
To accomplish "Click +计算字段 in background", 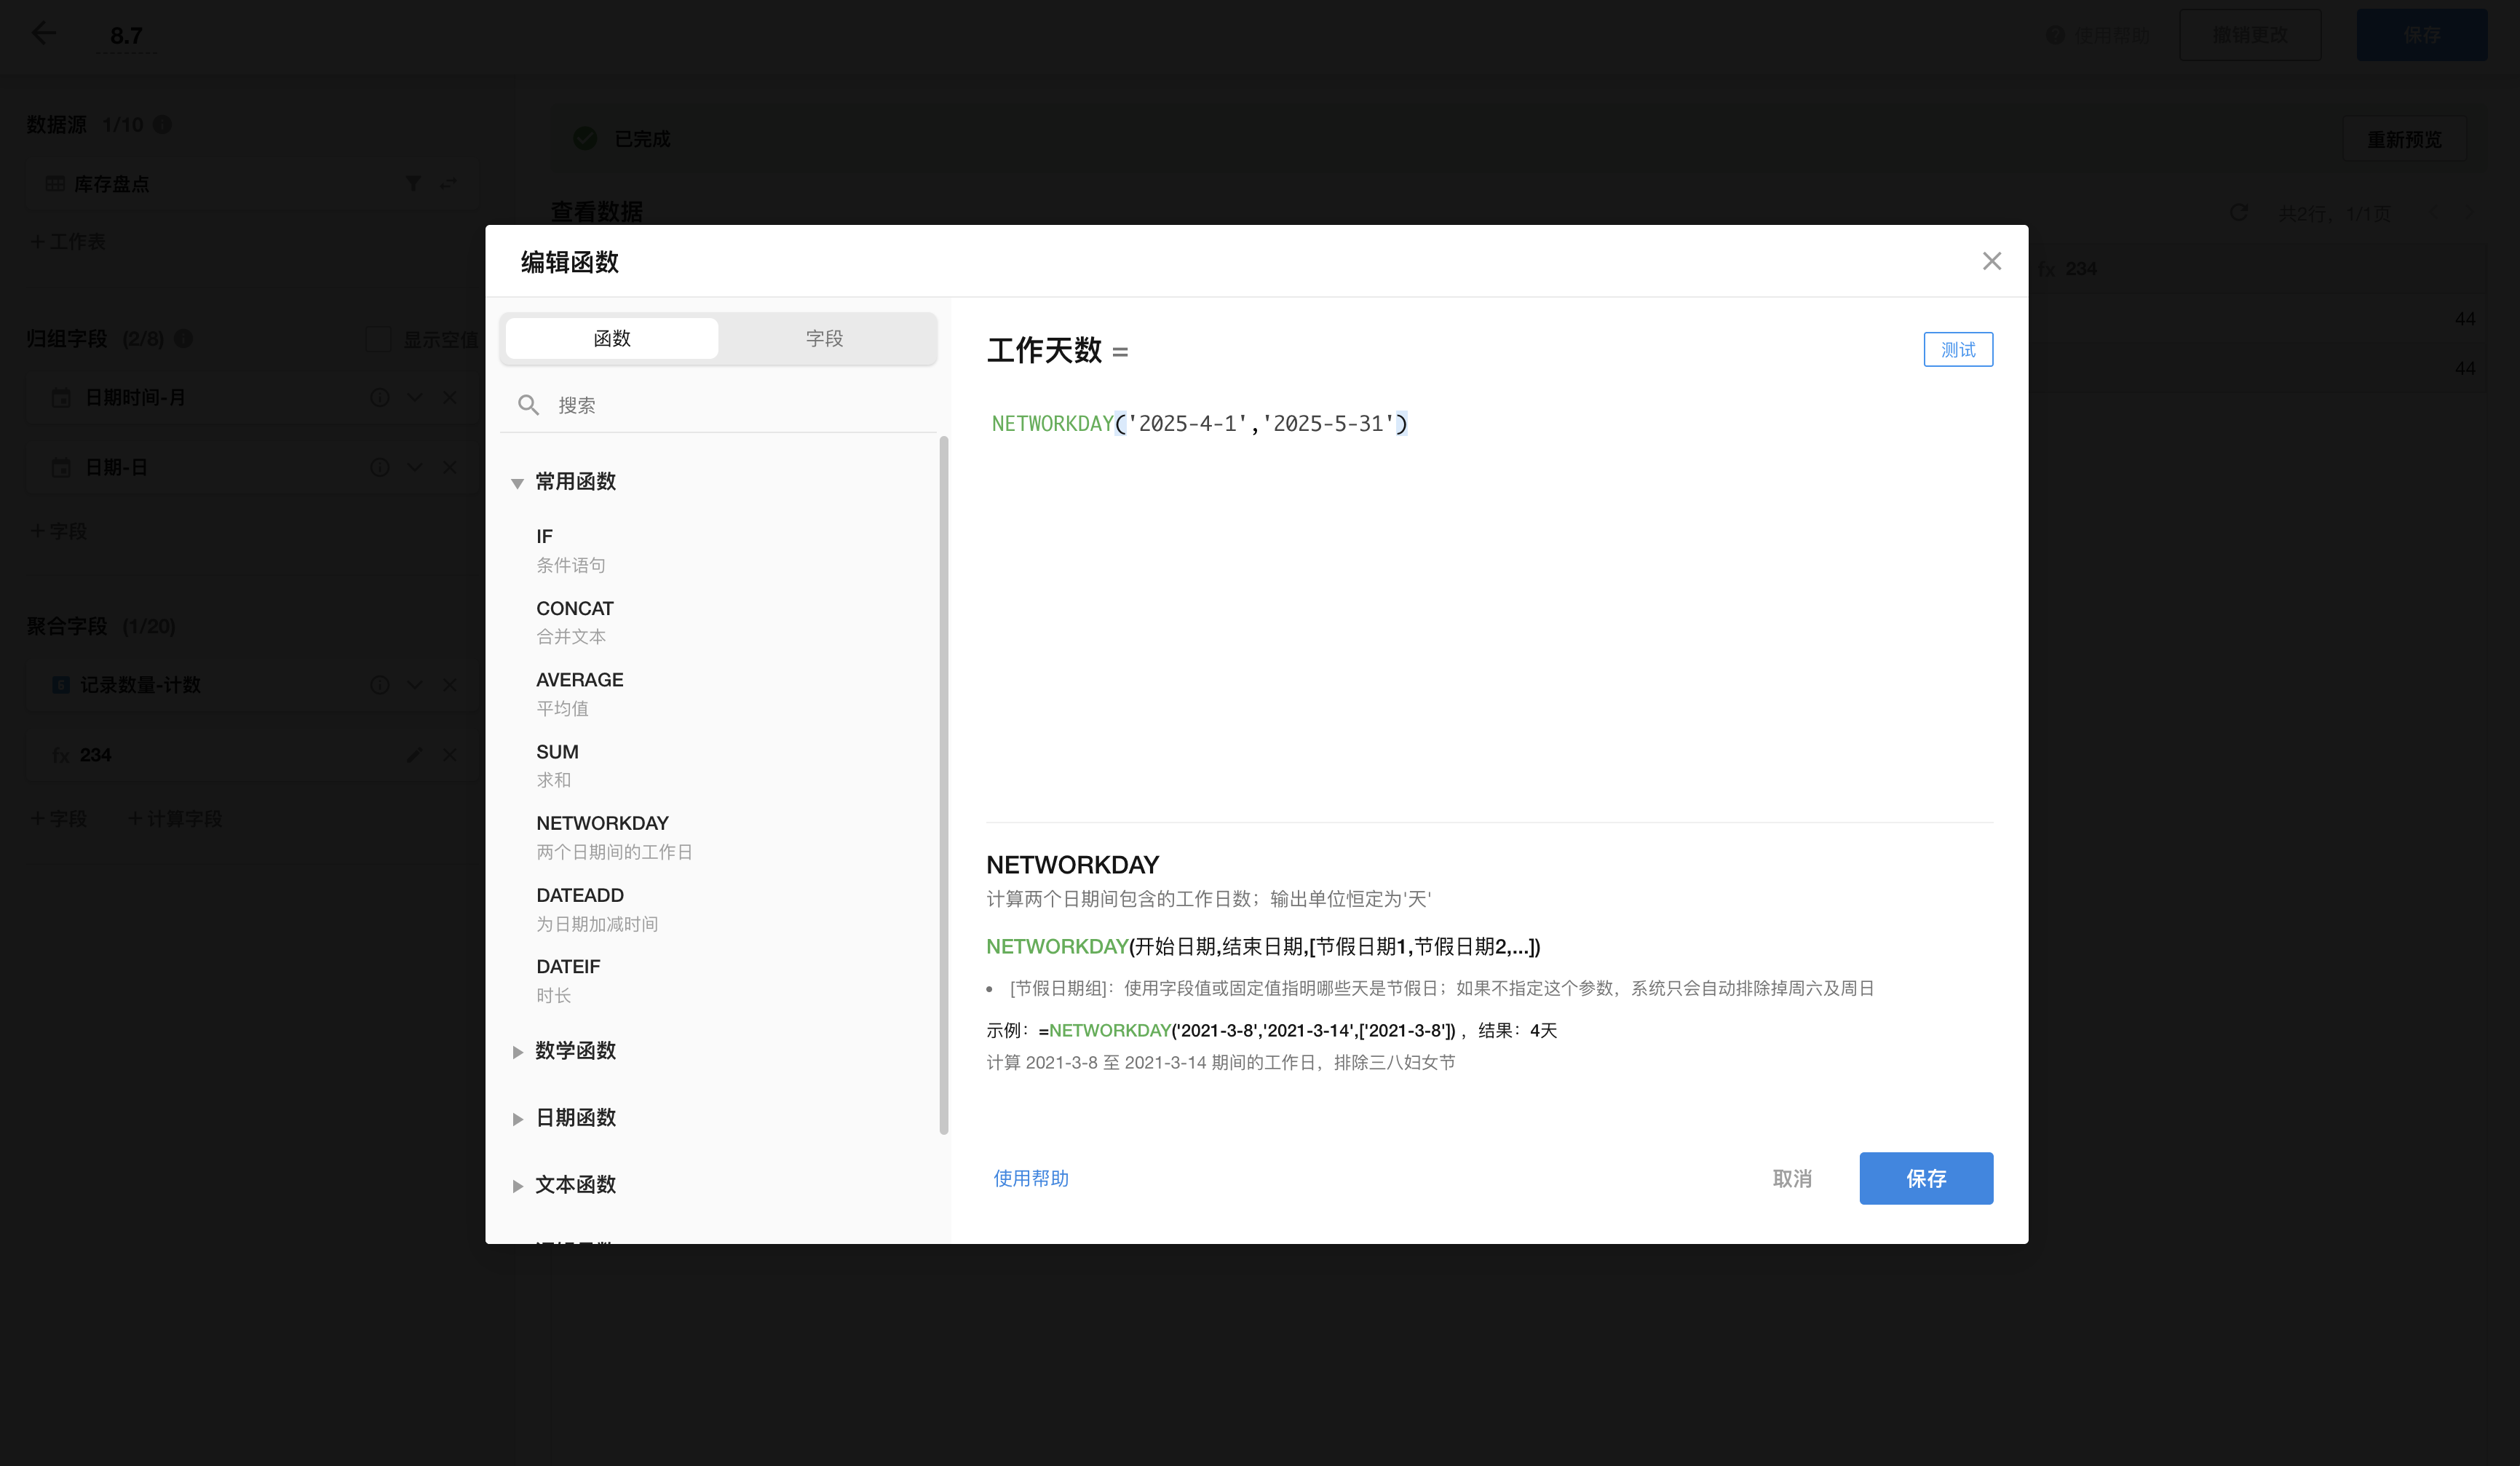I will point(176,819).
